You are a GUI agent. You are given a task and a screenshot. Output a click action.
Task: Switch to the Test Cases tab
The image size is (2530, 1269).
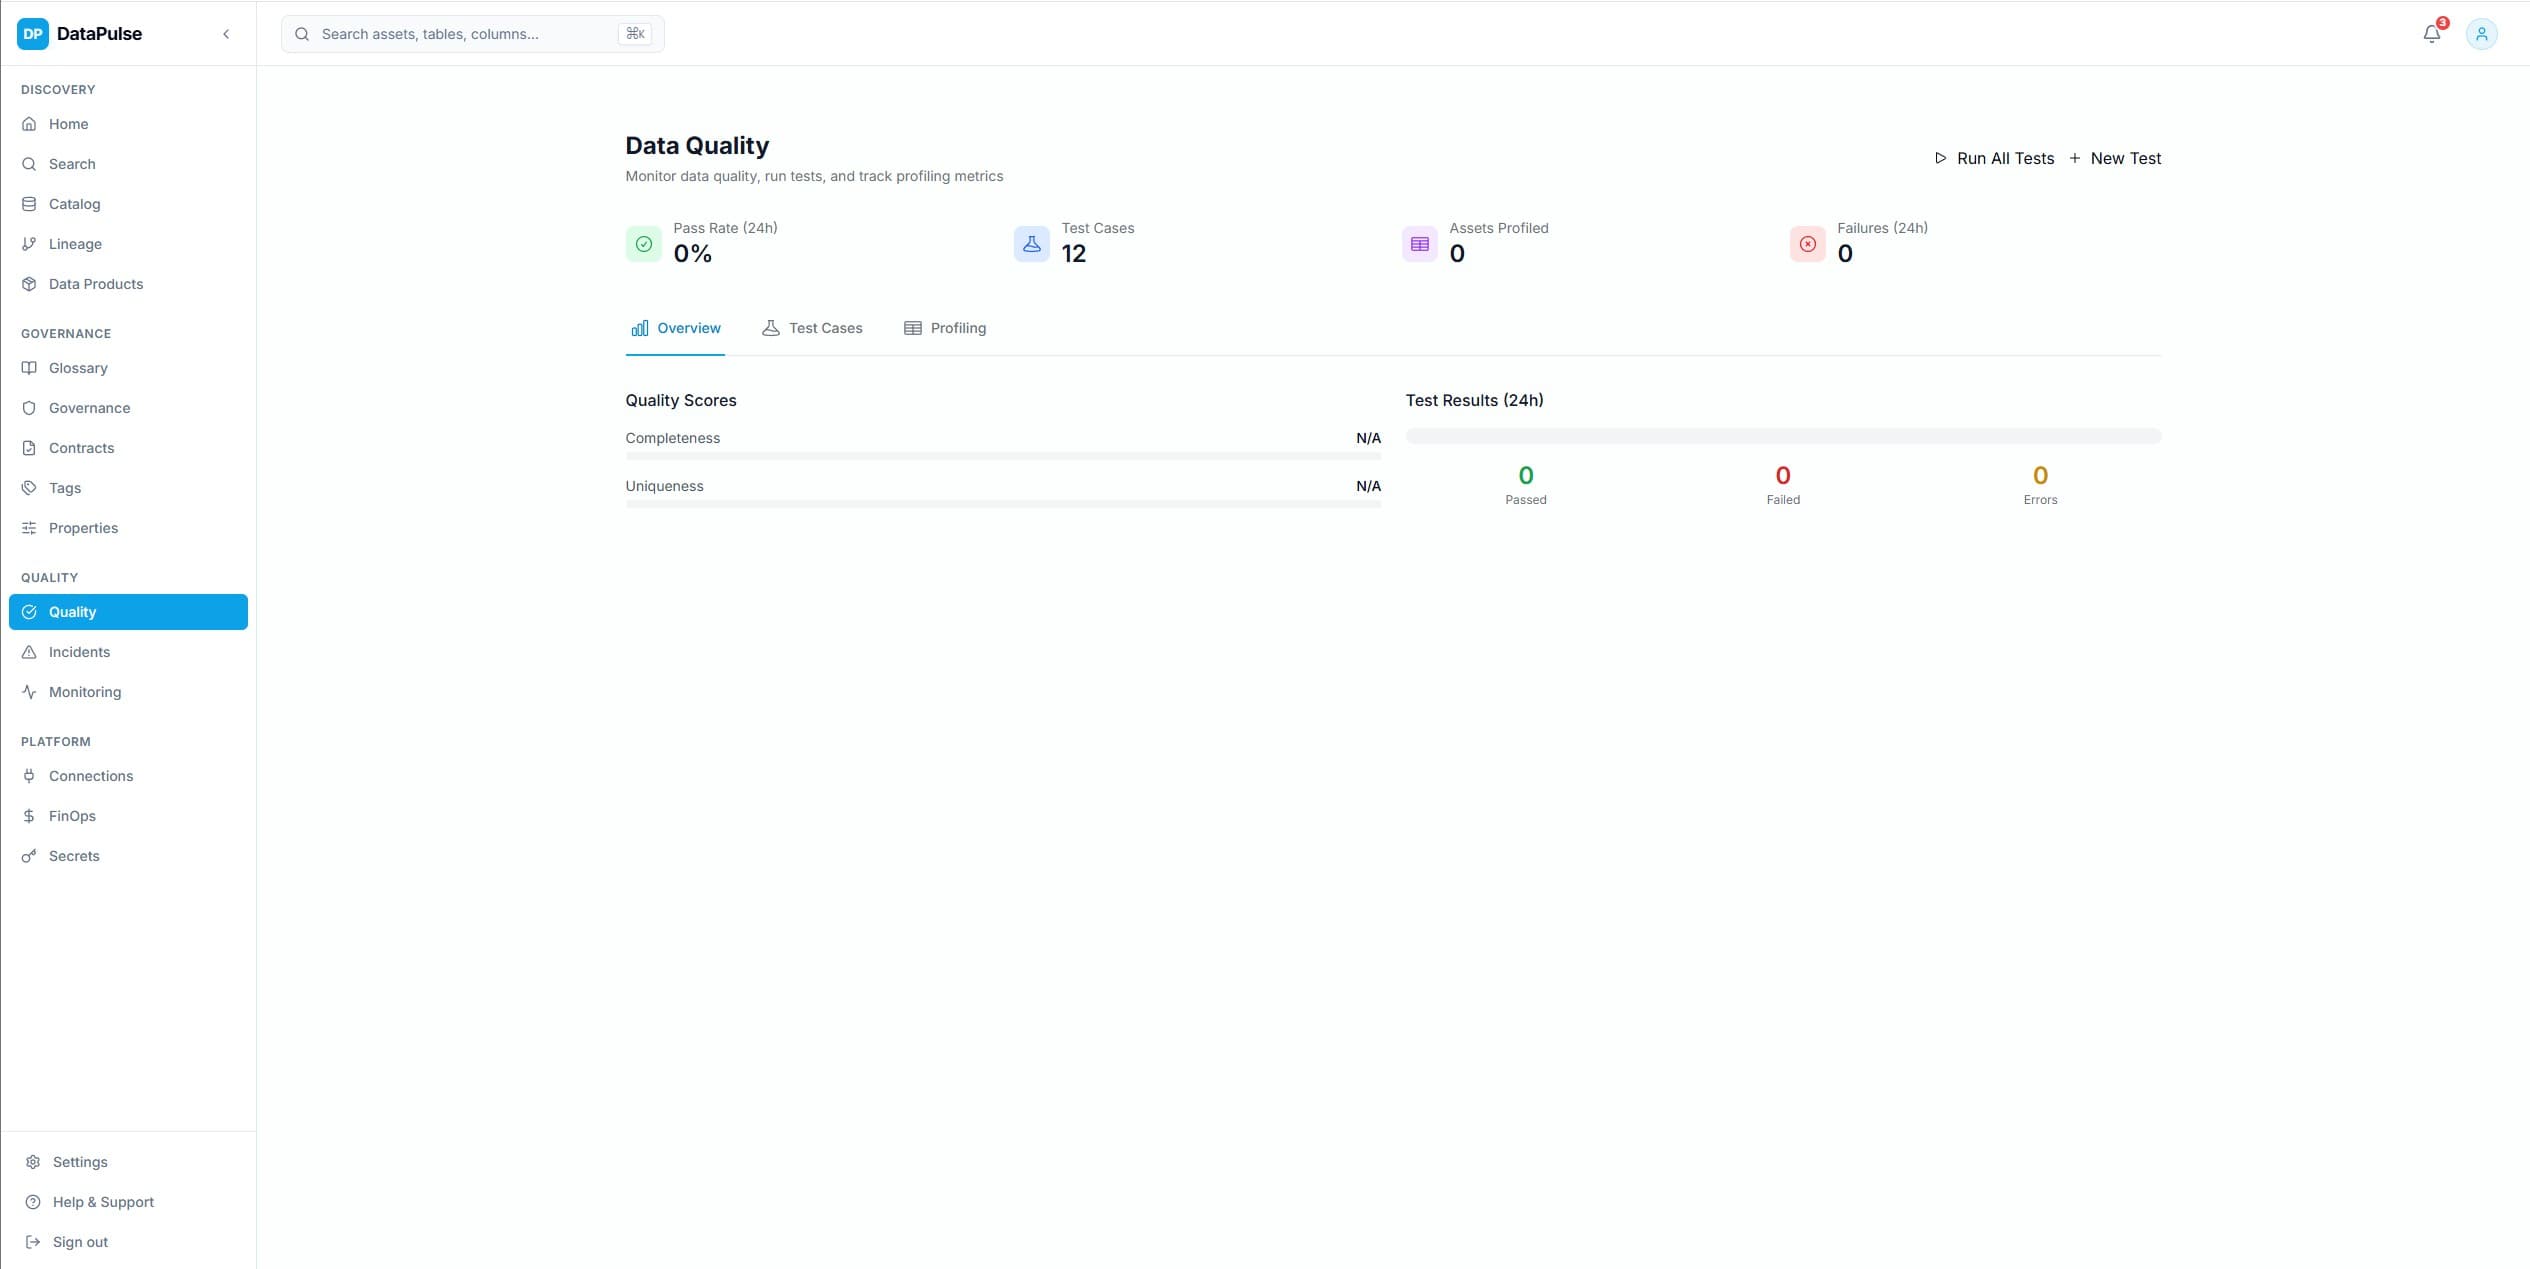pos(812,328)
